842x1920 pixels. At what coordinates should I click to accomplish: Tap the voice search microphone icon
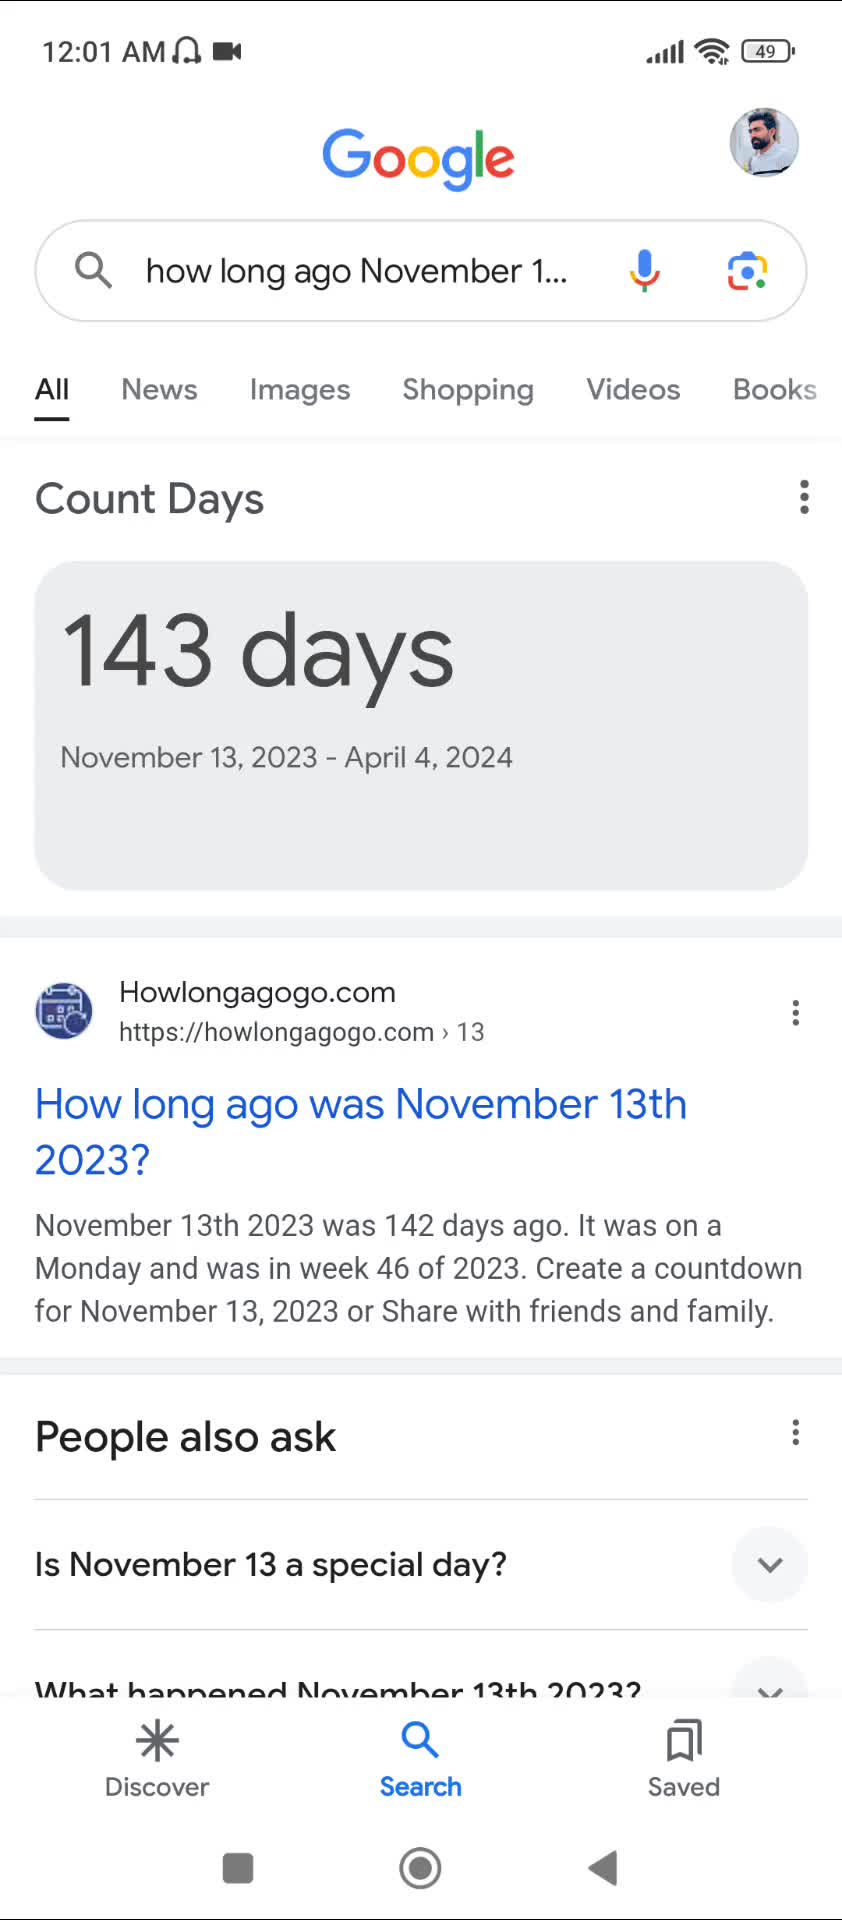pos(645,271)
